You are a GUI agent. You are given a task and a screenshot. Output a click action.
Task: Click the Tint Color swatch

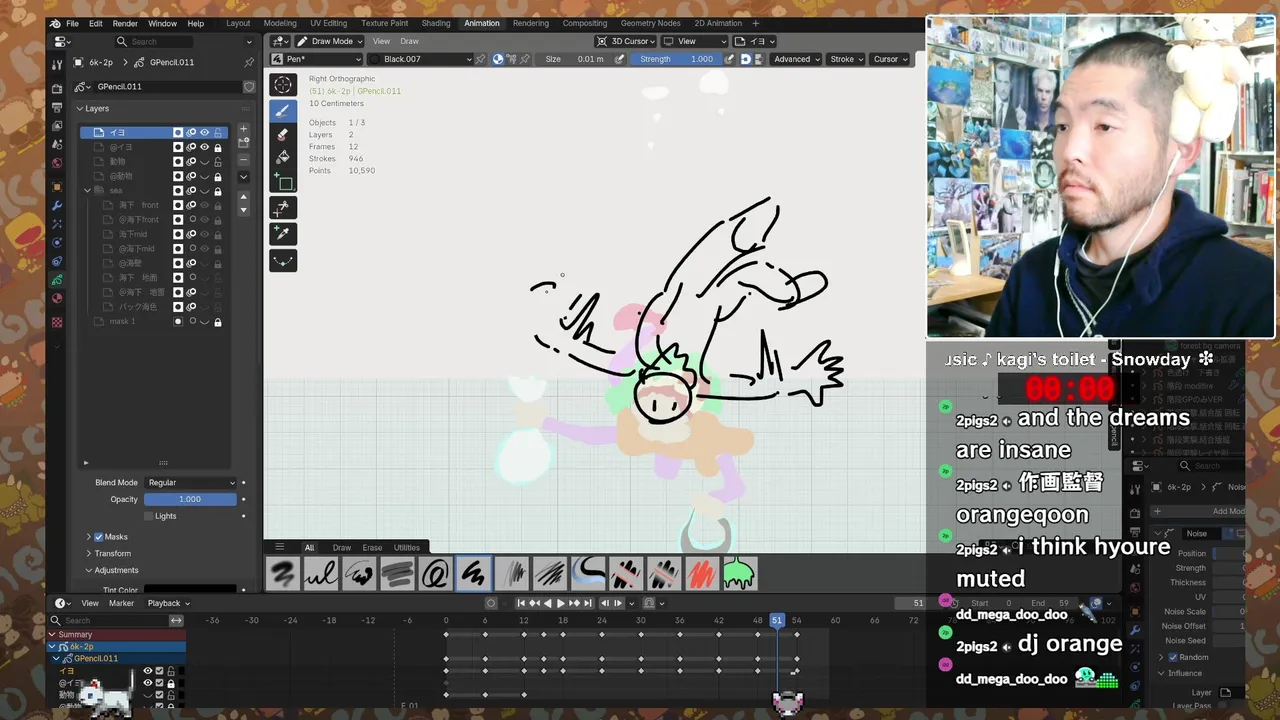click(190, 589)
